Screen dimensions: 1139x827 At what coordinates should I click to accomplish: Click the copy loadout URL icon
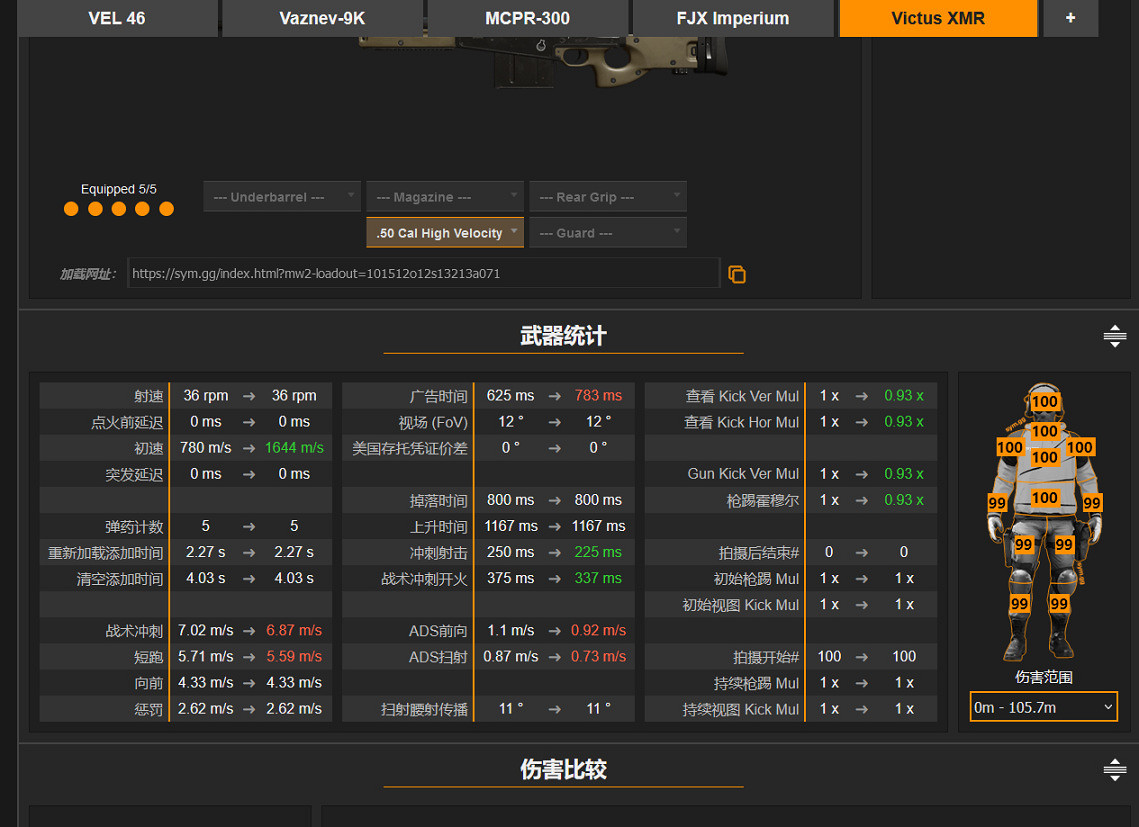tap(737, 274)
